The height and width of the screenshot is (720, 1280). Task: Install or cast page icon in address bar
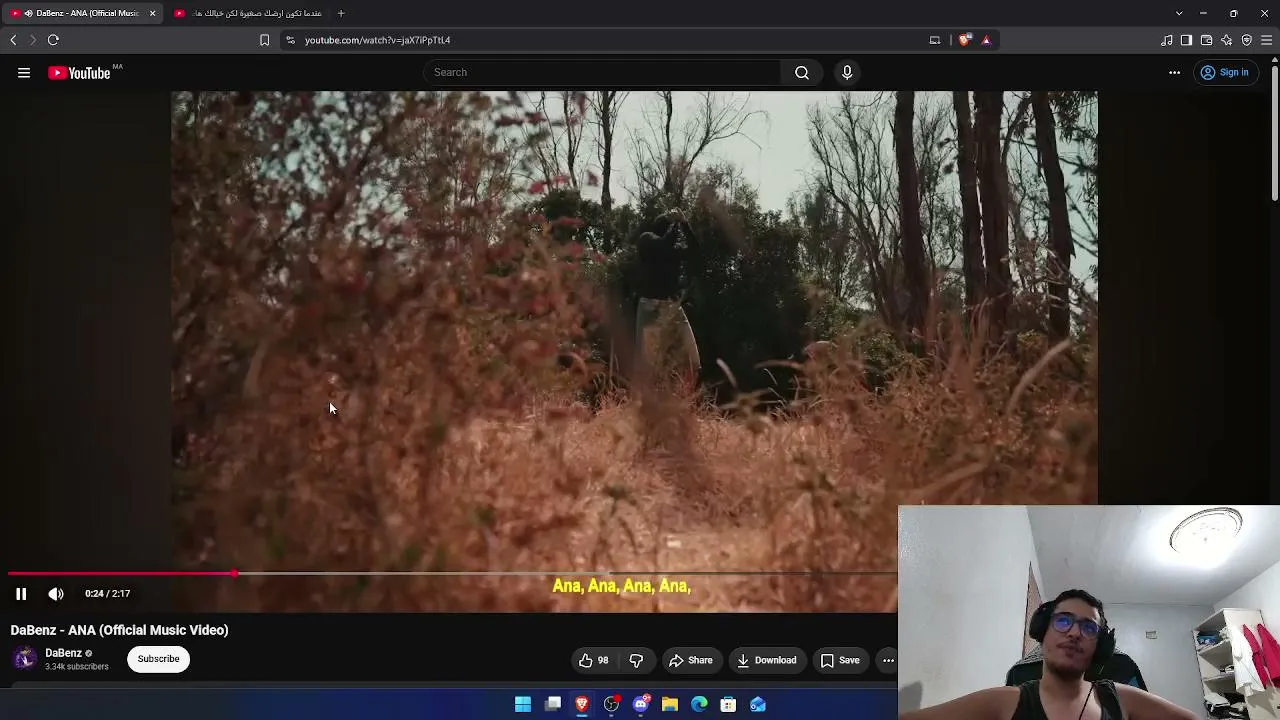[x=935, y=40]
